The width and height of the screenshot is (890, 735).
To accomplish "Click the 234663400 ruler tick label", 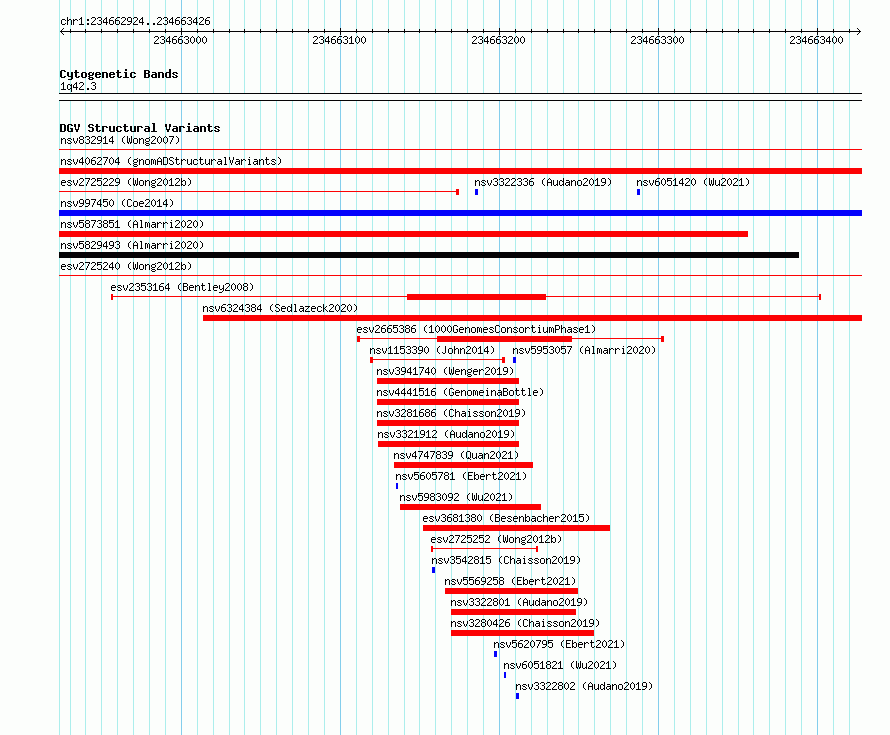I will (816, 40).
